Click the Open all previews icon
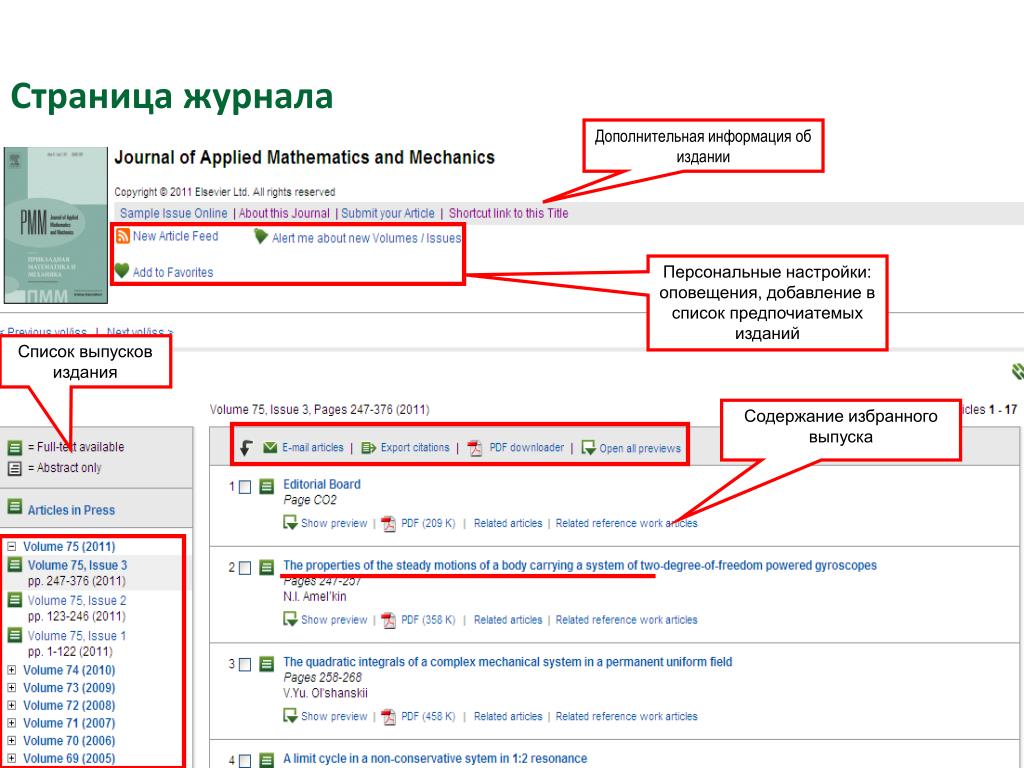 point(588,447)
